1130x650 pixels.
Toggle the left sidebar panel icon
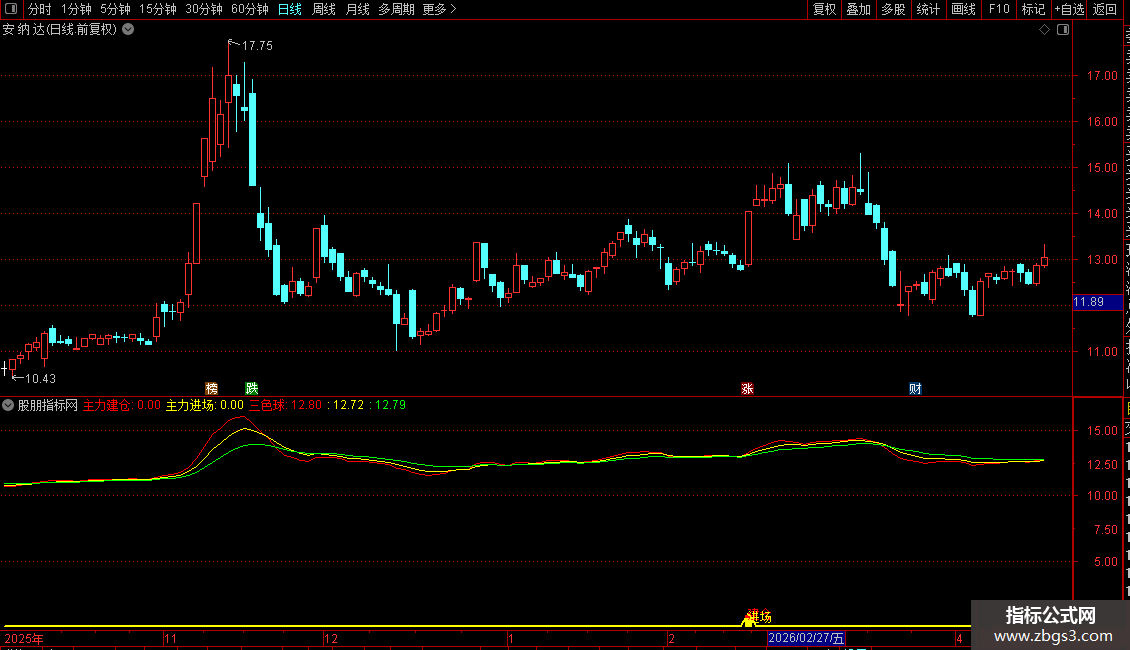tap(11, 9)
